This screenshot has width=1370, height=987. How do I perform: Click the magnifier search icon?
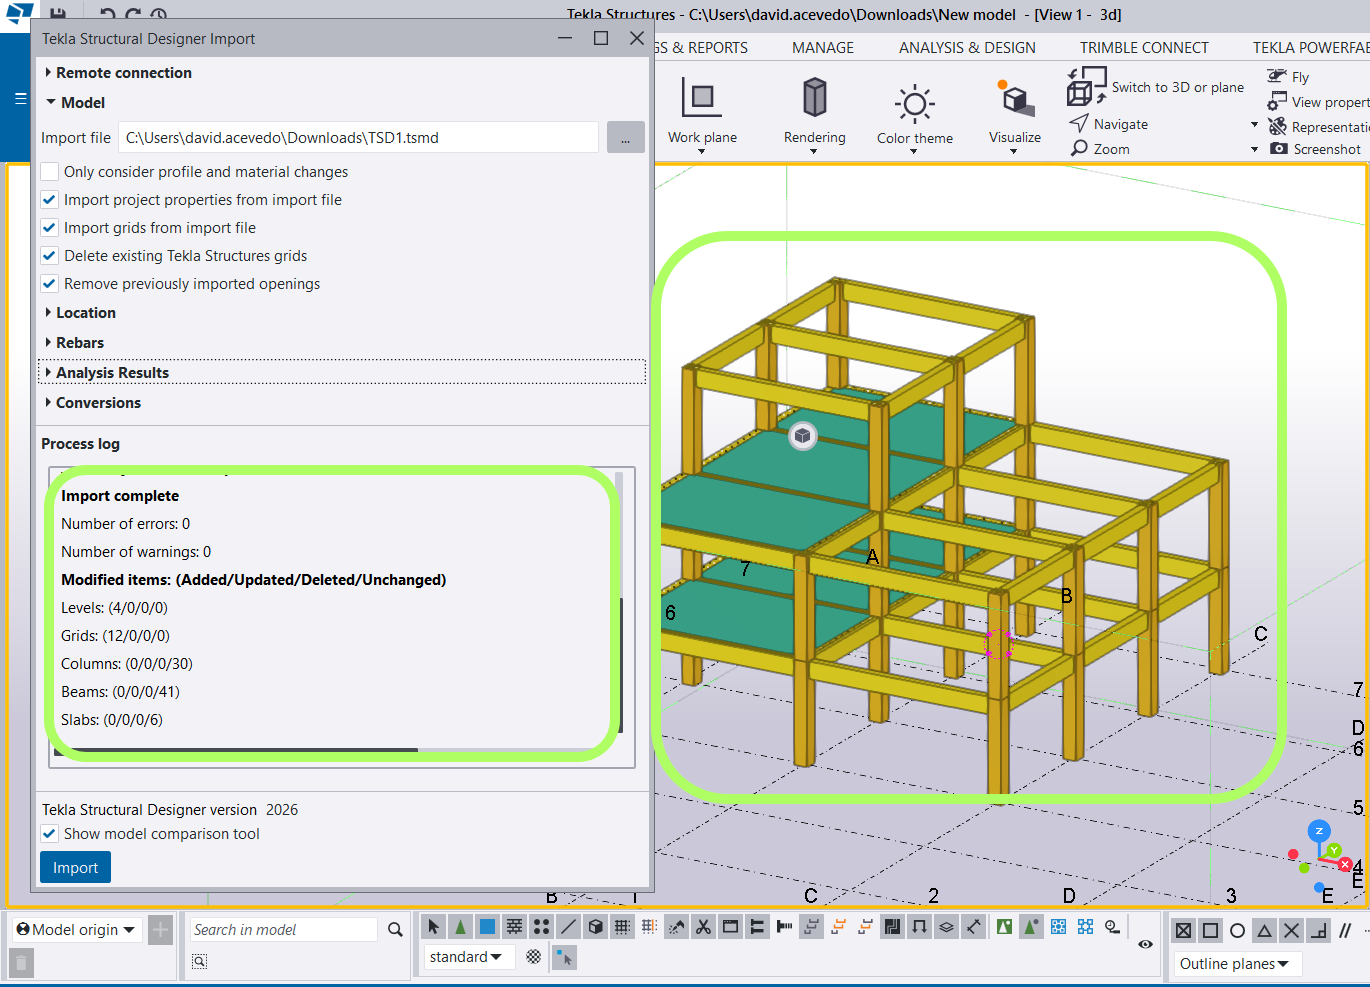coord(395,930)
